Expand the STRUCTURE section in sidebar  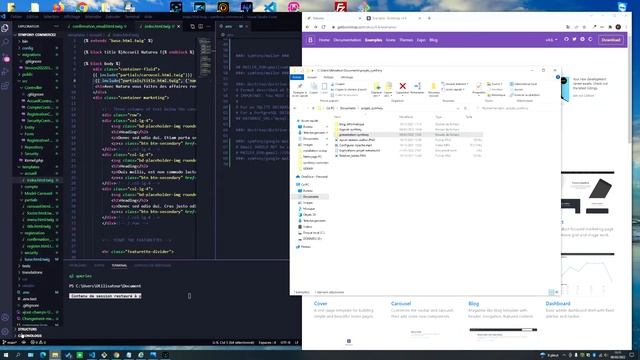27,329
